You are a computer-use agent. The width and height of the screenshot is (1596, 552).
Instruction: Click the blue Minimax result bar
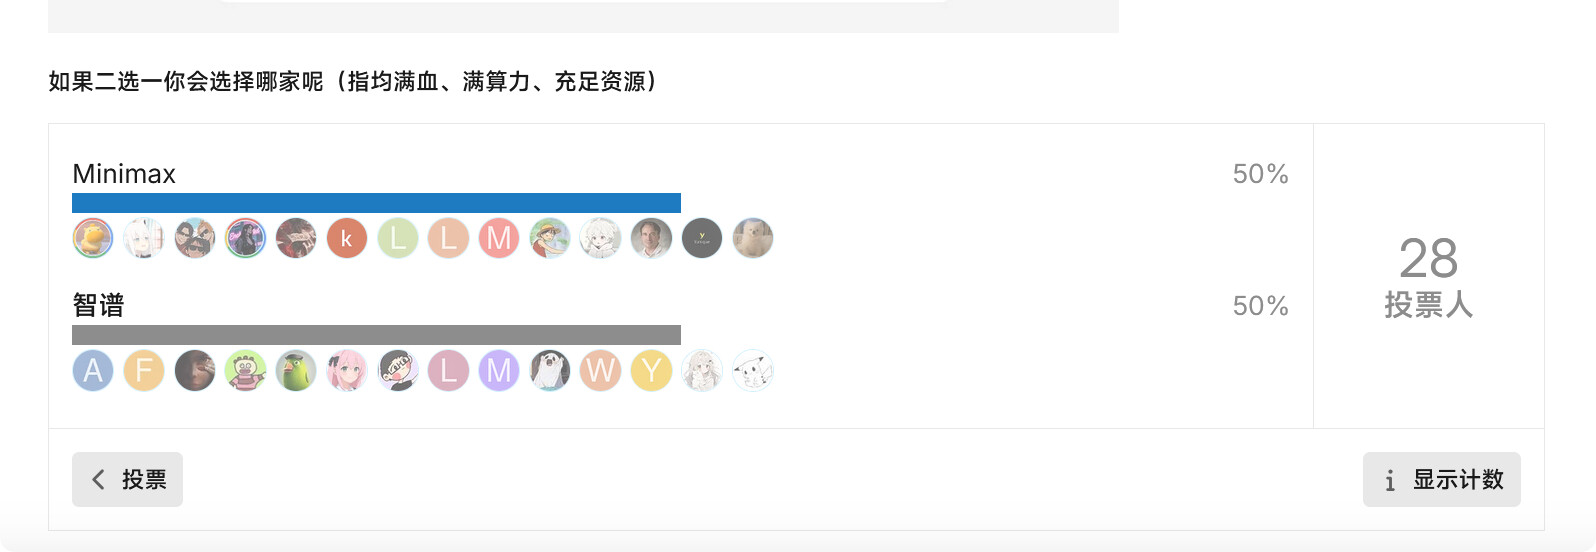pos(376,203)
